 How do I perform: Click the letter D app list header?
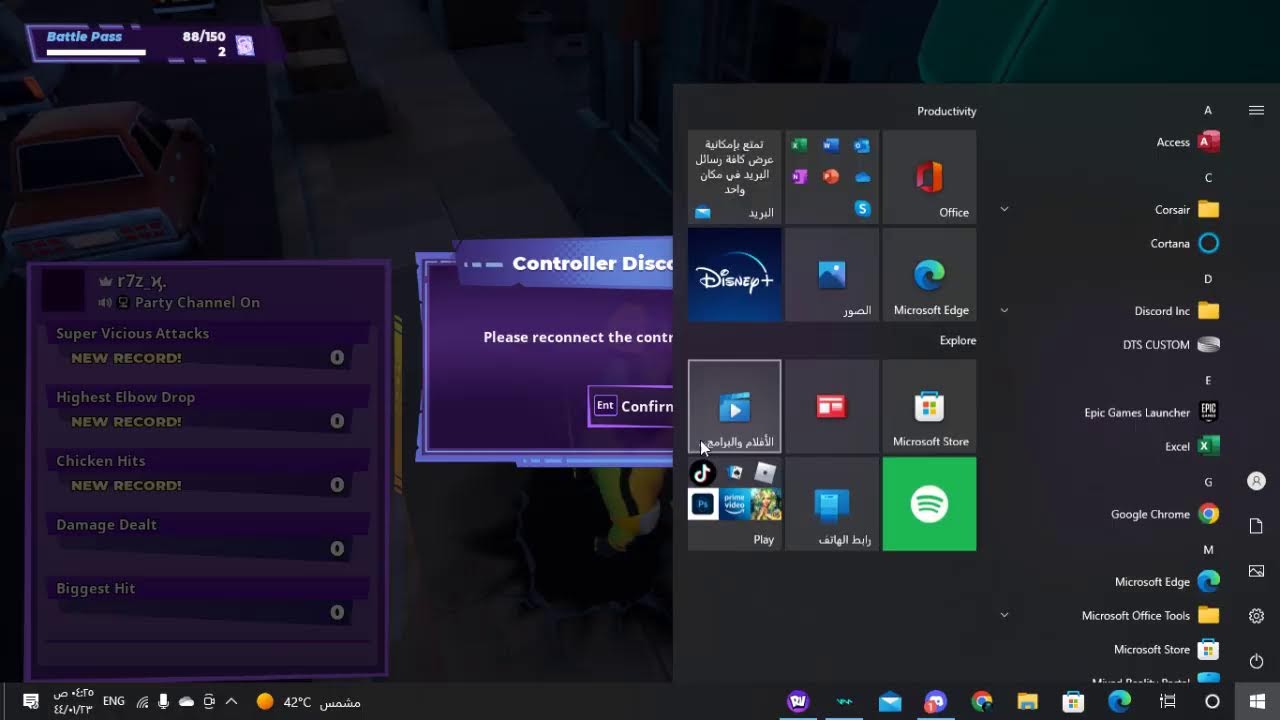click(1208, 279)
